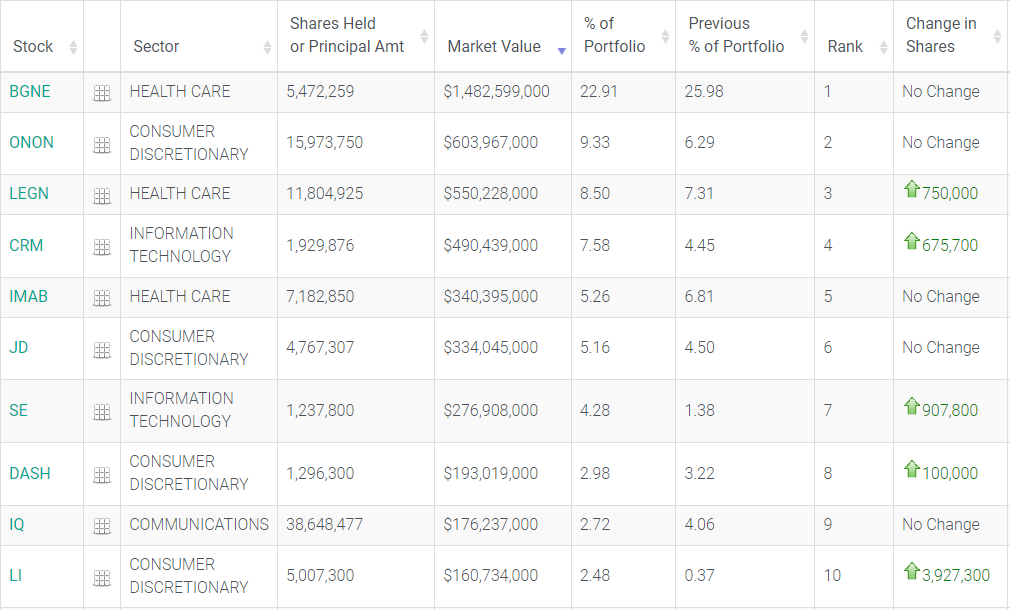Open the grid icon in BGNE row
Viewport: 1010px width, 610px height.
pos(102,93)
